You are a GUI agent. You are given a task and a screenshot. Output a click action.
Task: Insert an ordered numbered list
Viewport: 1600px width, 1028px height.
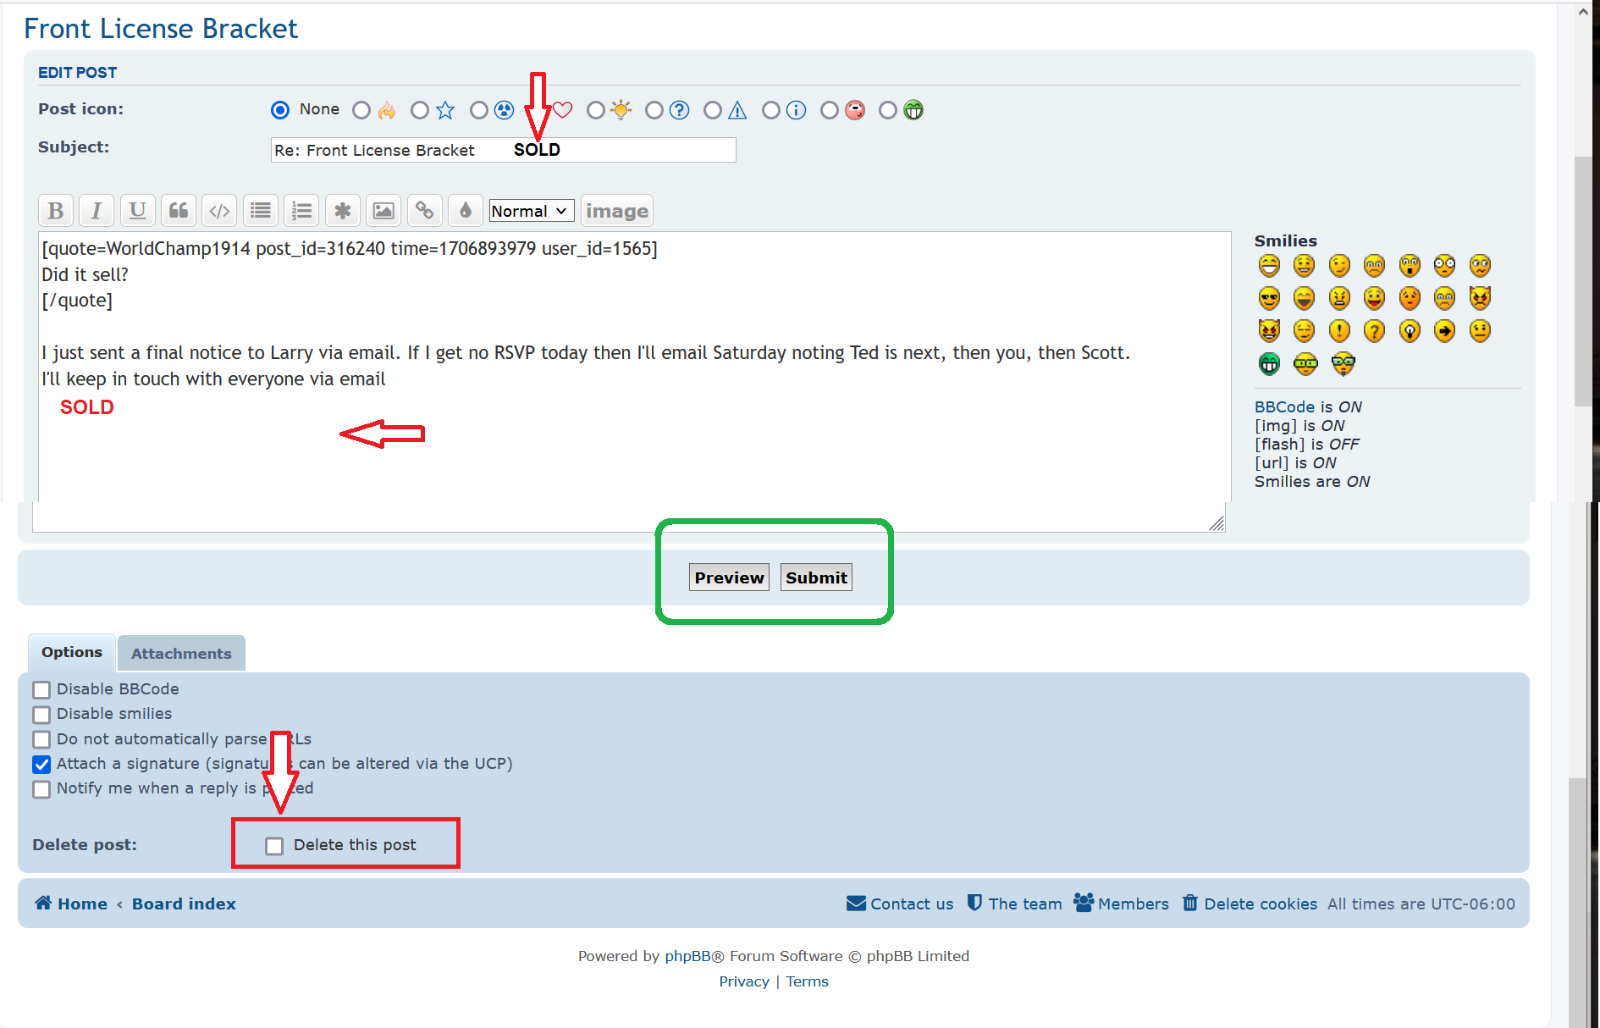tap(301, 211)
